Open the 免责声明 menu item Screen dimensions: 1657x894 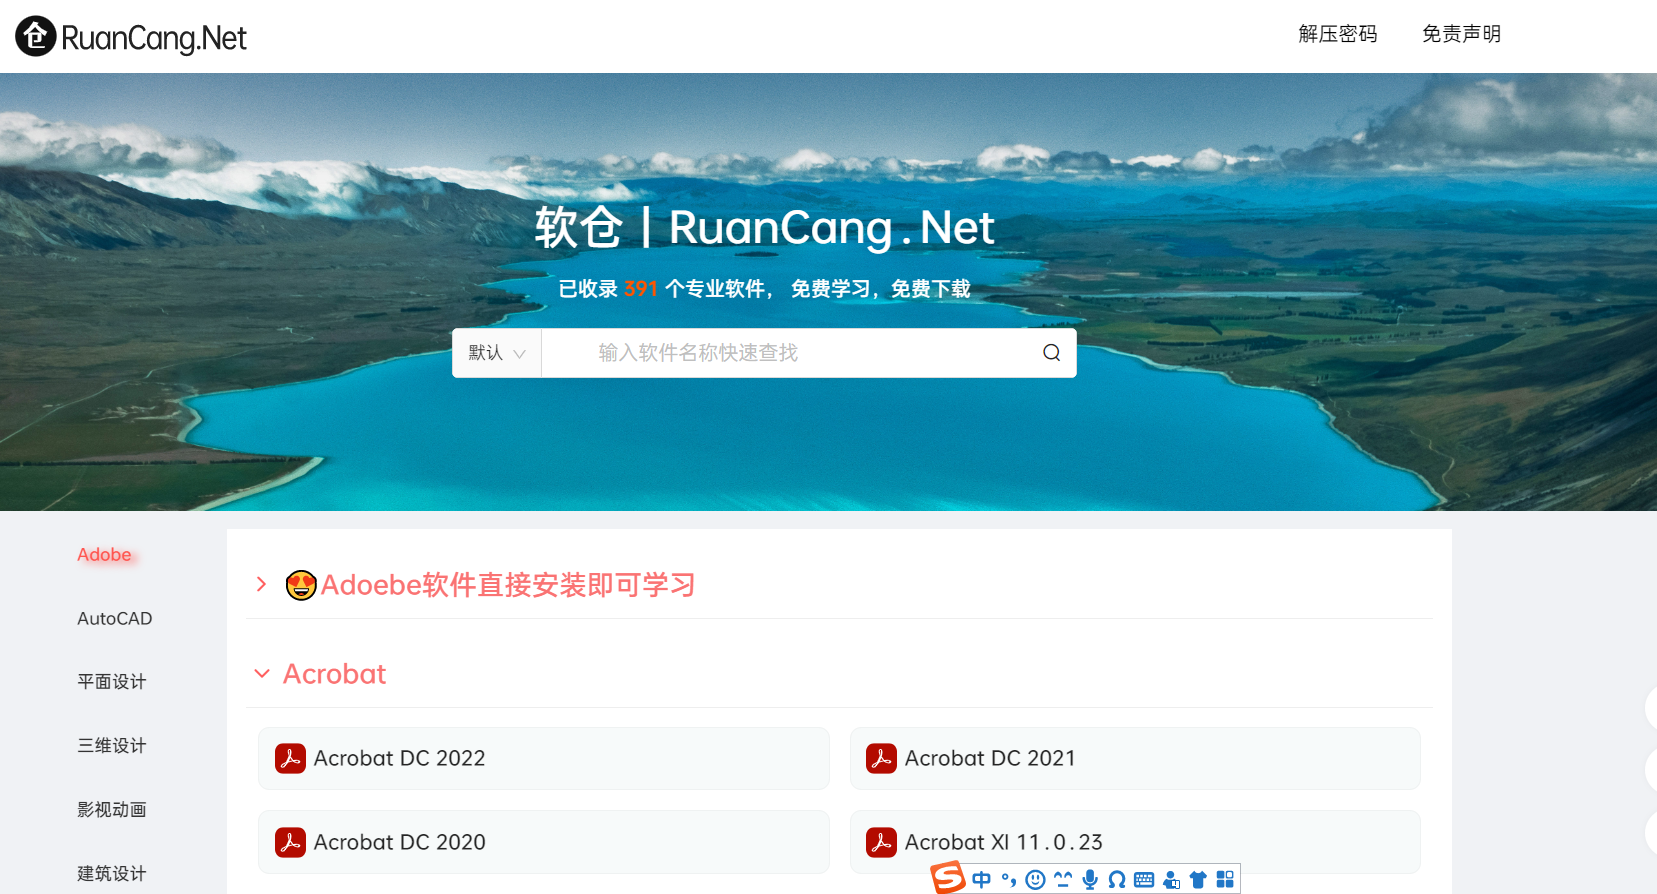(1461, 34)
